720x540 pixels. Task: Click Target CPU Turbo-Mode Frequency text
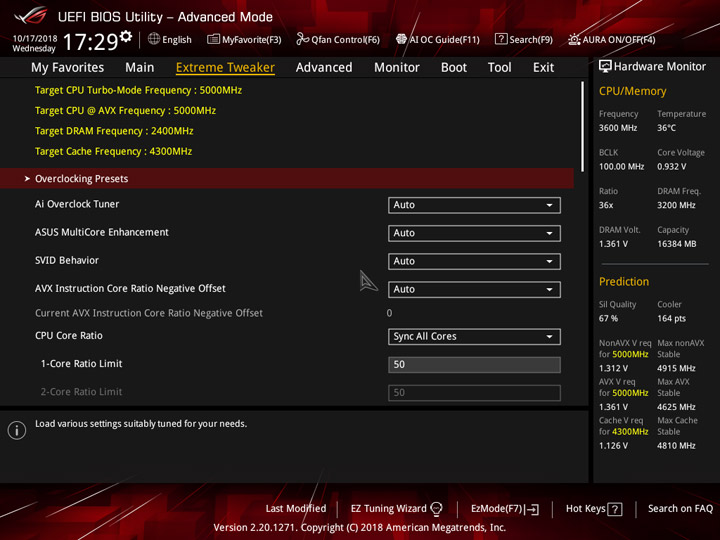138,90
